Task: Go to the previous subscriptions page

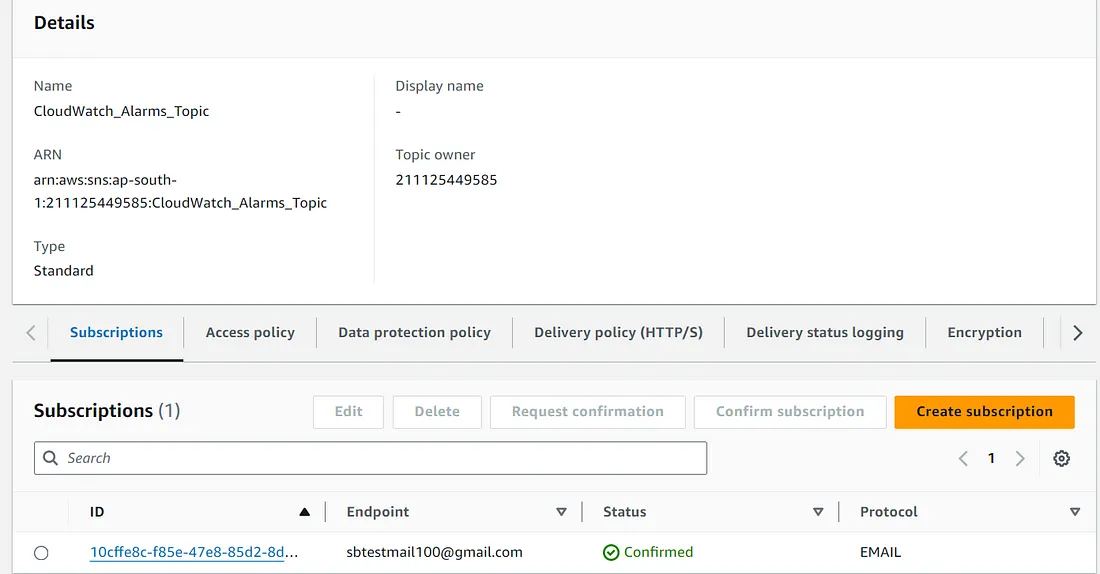Action: tap(963, 458)
